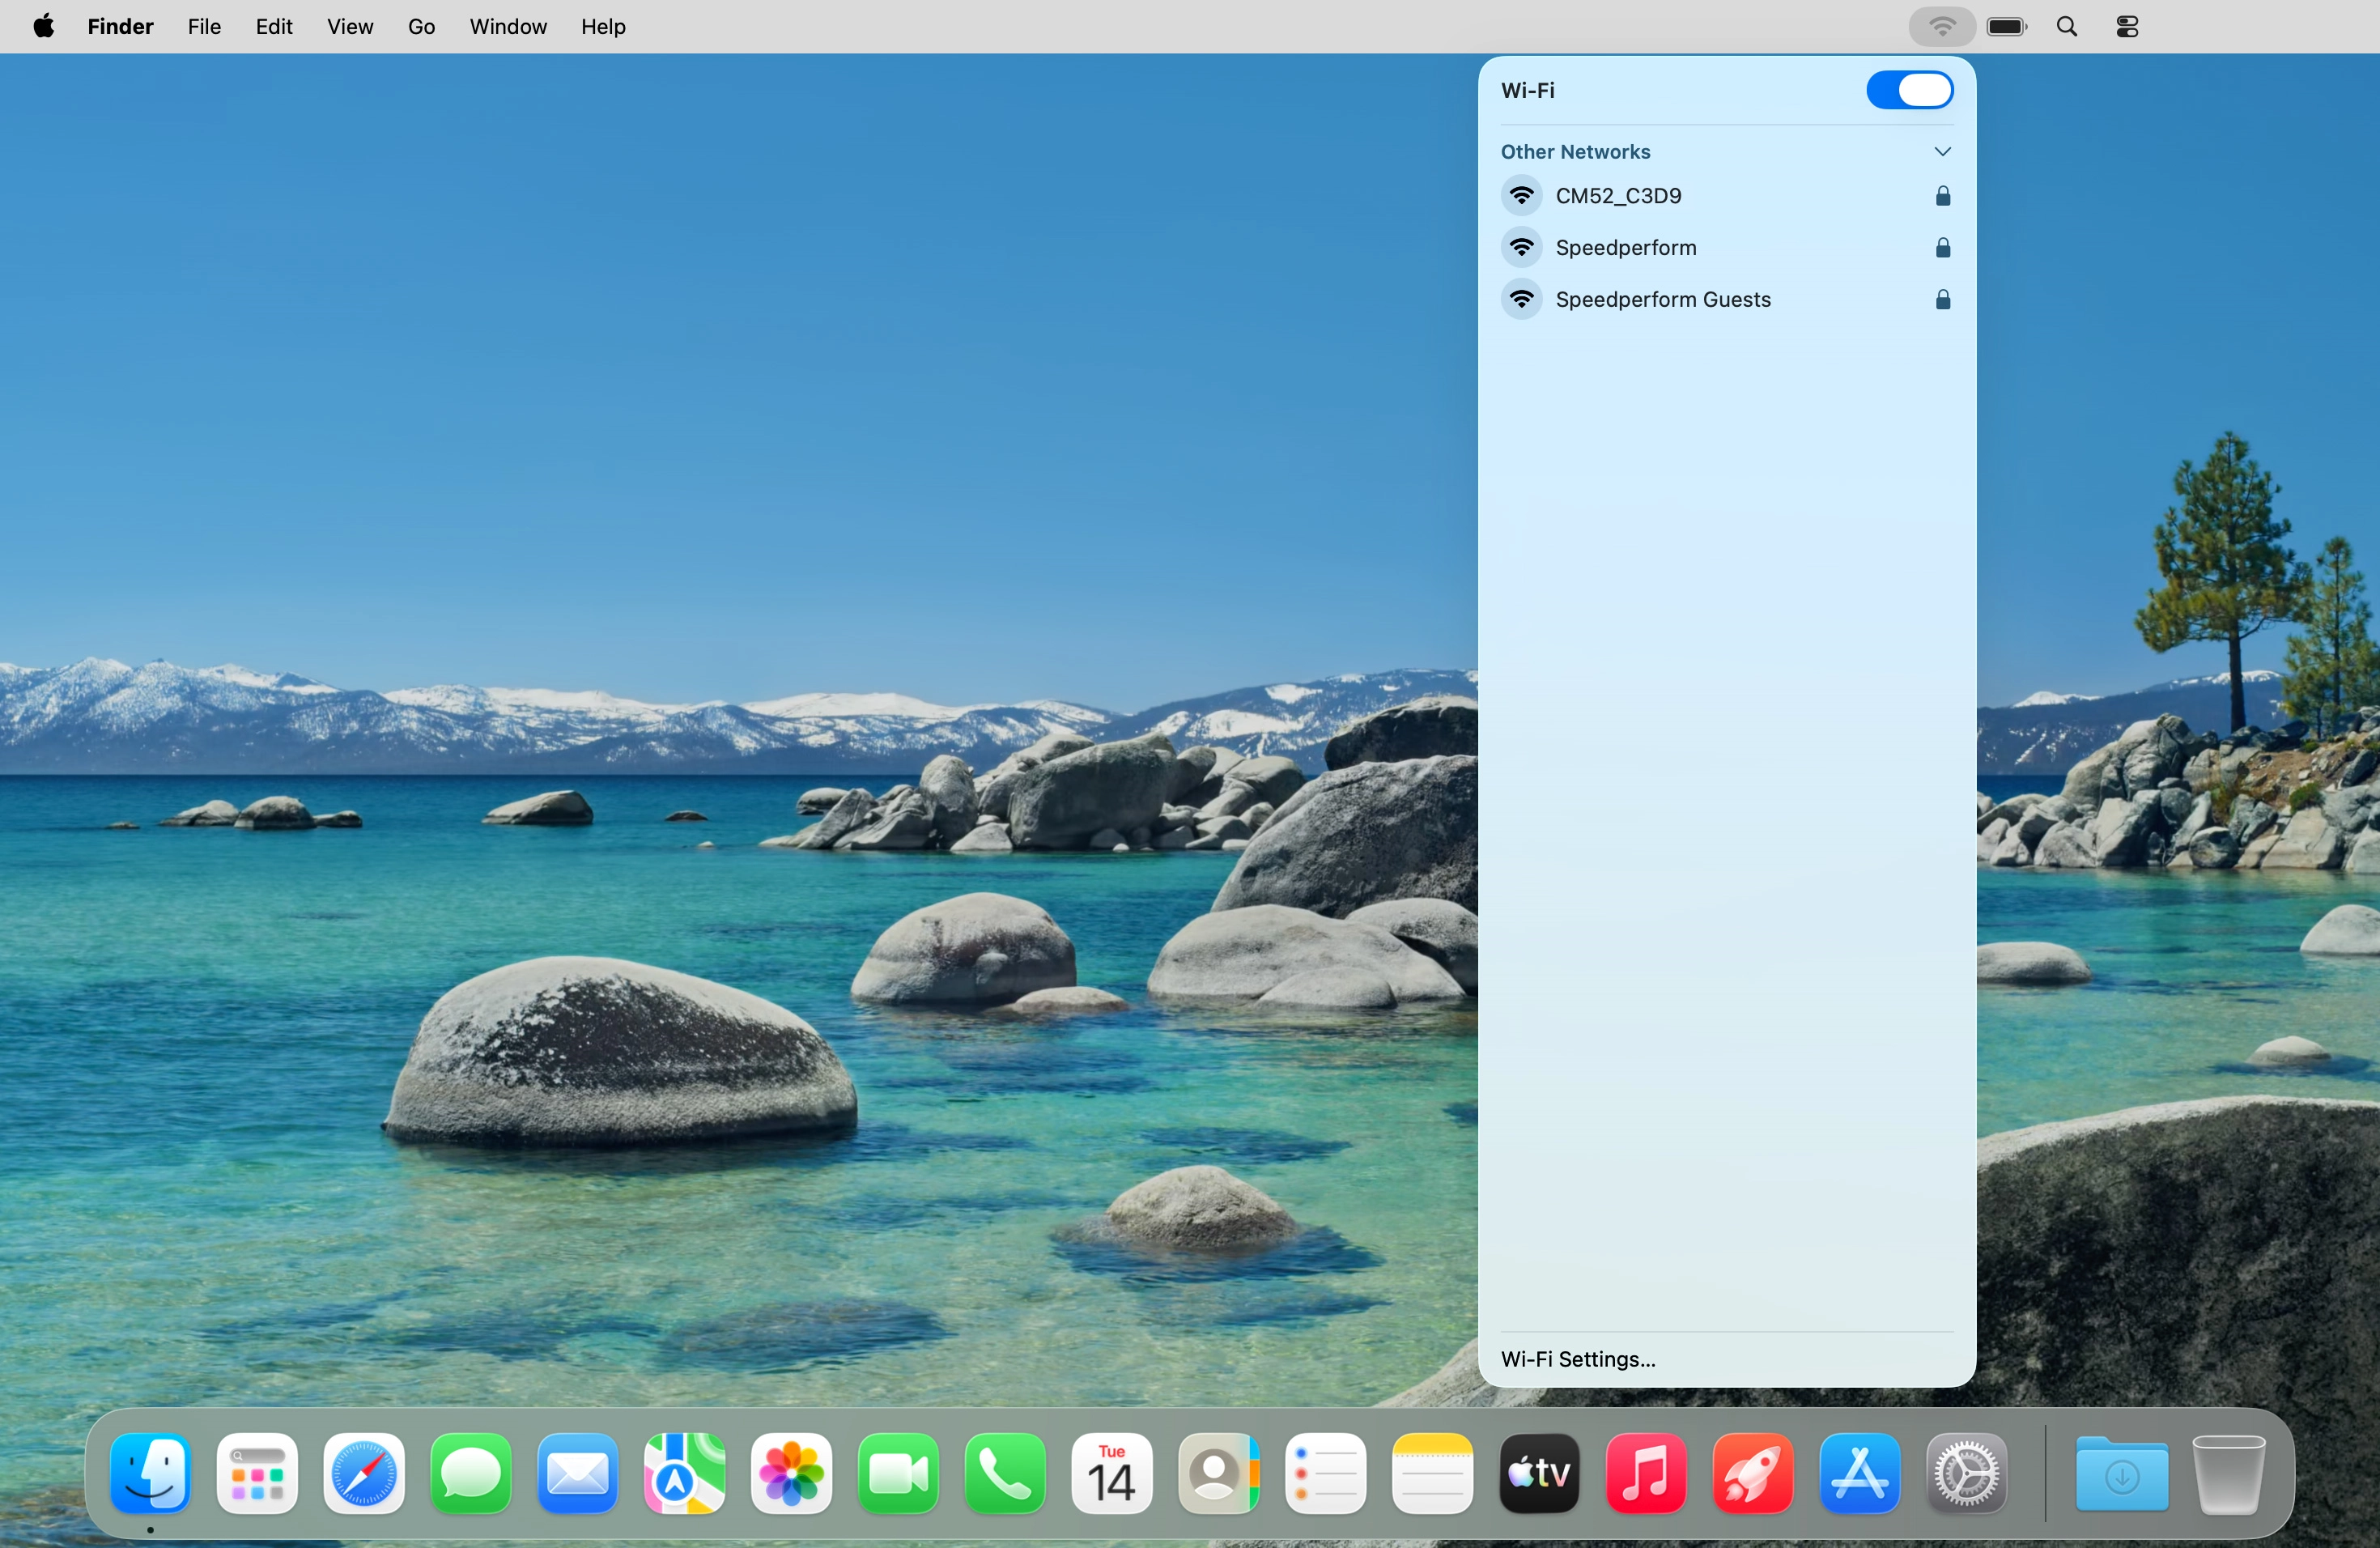Click the Wi-Fi status icon in menu bar
Image resolution: width=2380 pixels, height=1548 pixels.
point(1941,27)
